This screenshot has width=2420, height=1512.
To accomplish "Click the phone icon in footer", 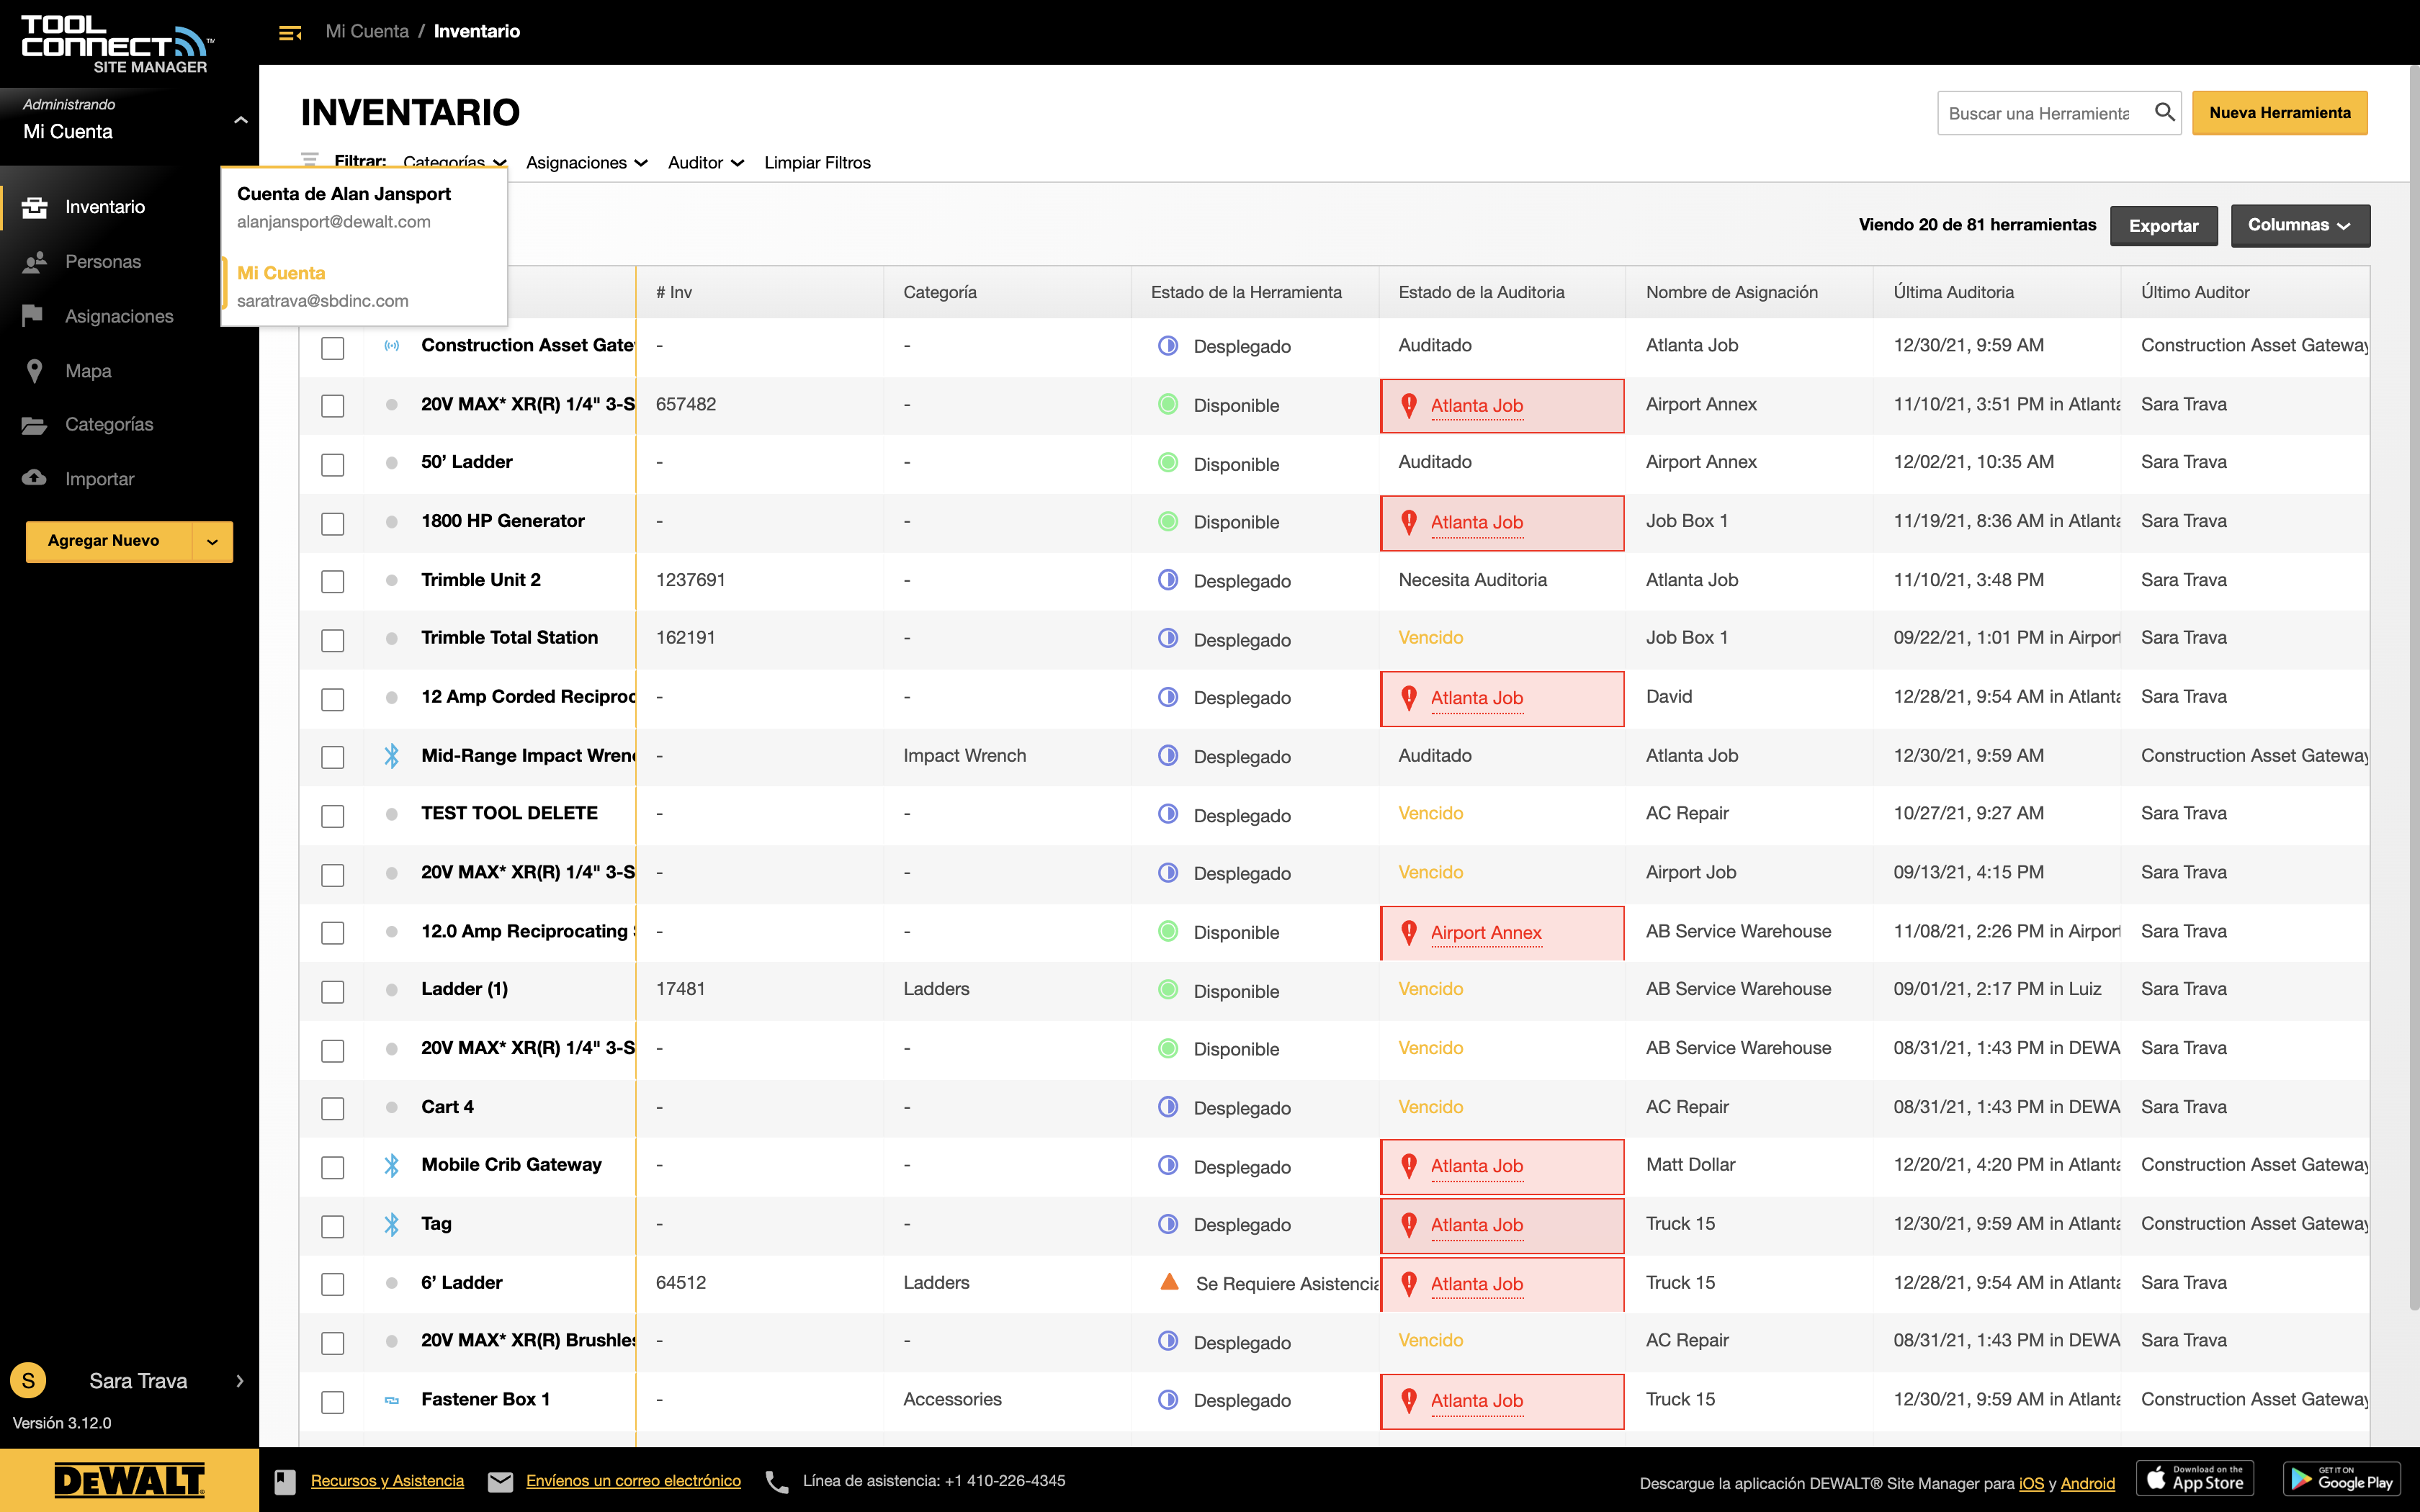I will 777,1482.
